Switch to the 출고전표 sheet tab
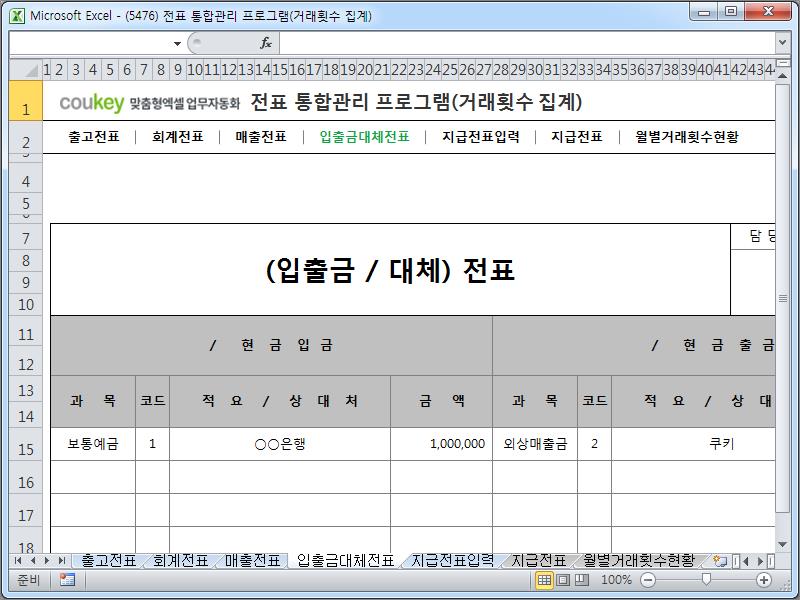This screenshot has height=600, width=800. click(x=109, y=561)
